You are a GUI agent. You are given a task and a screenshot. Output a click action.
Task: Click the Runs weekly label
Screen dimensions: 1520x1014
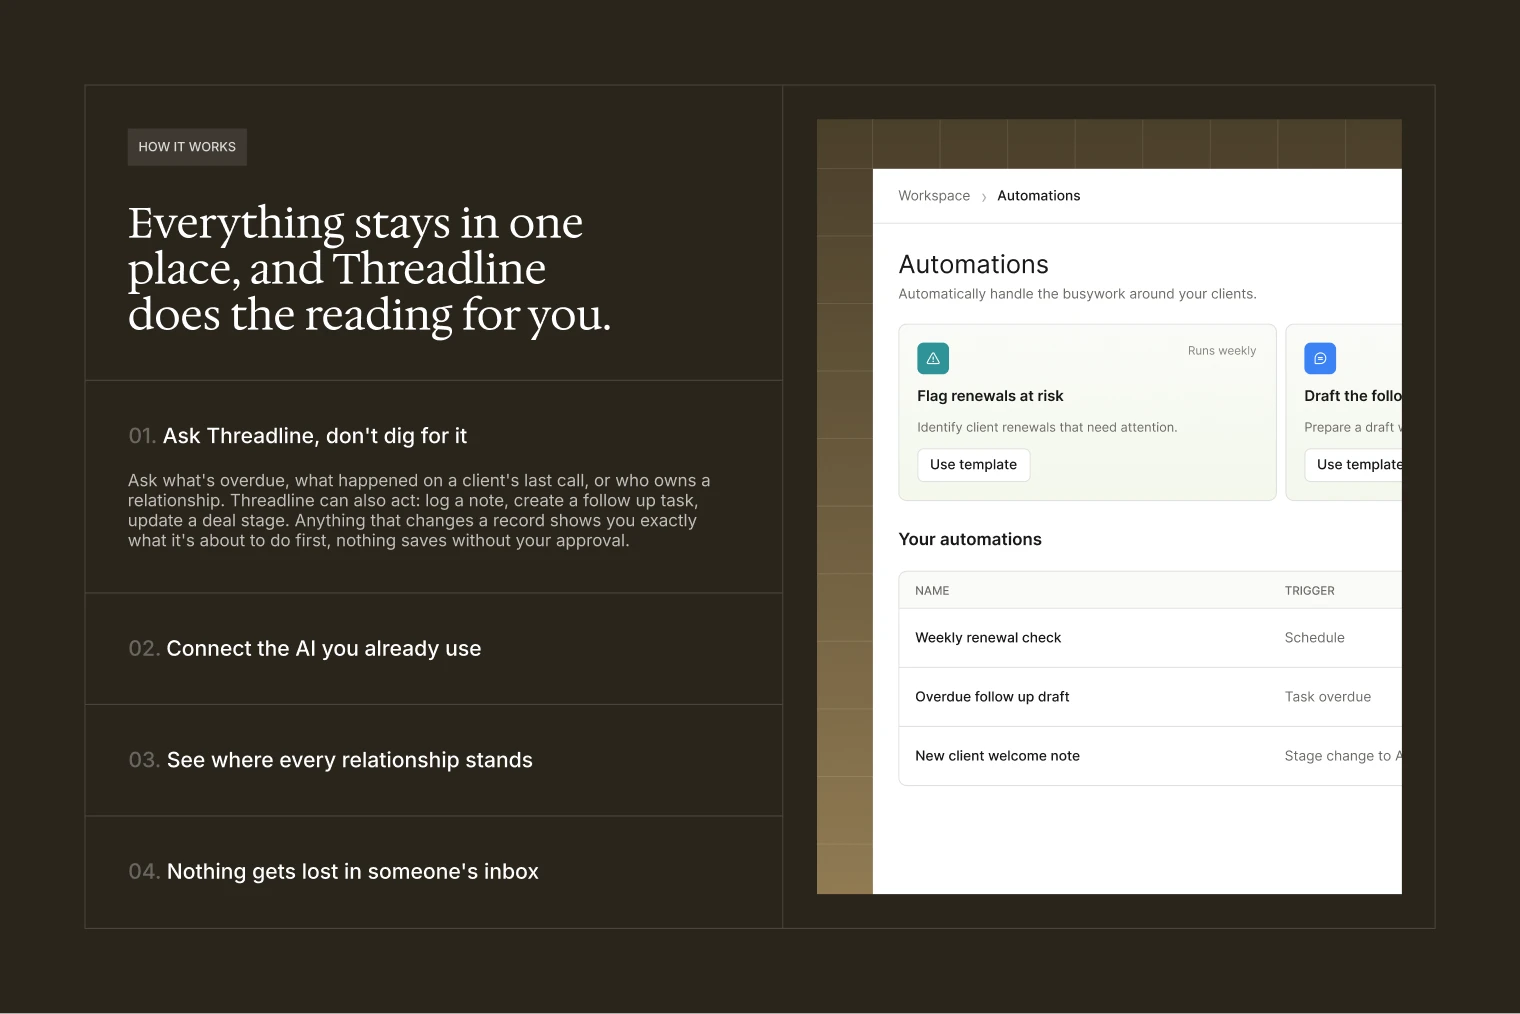coord(1221,351)
